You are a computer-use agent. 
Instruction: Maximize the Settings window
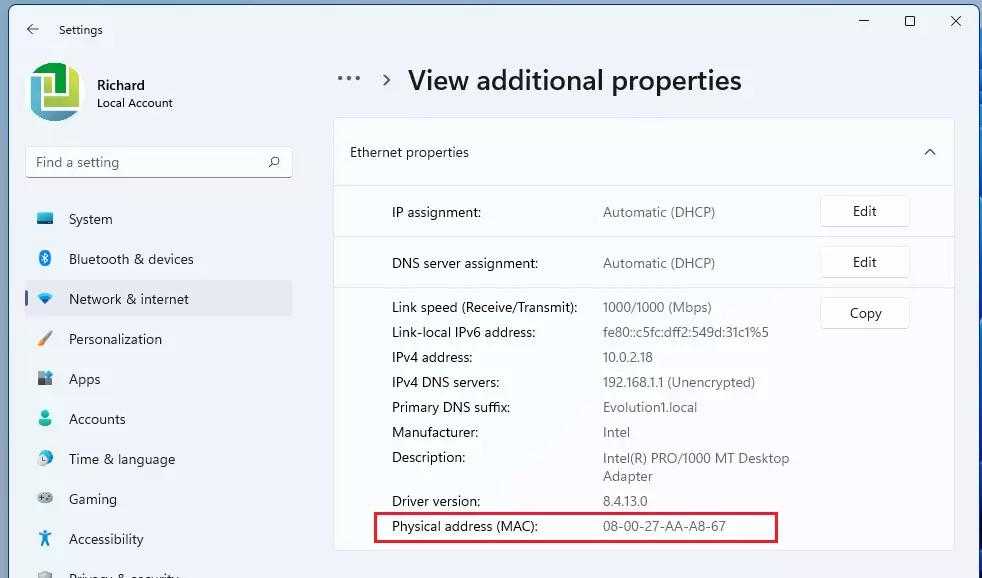pyautogui.click(x=909, y=21)
